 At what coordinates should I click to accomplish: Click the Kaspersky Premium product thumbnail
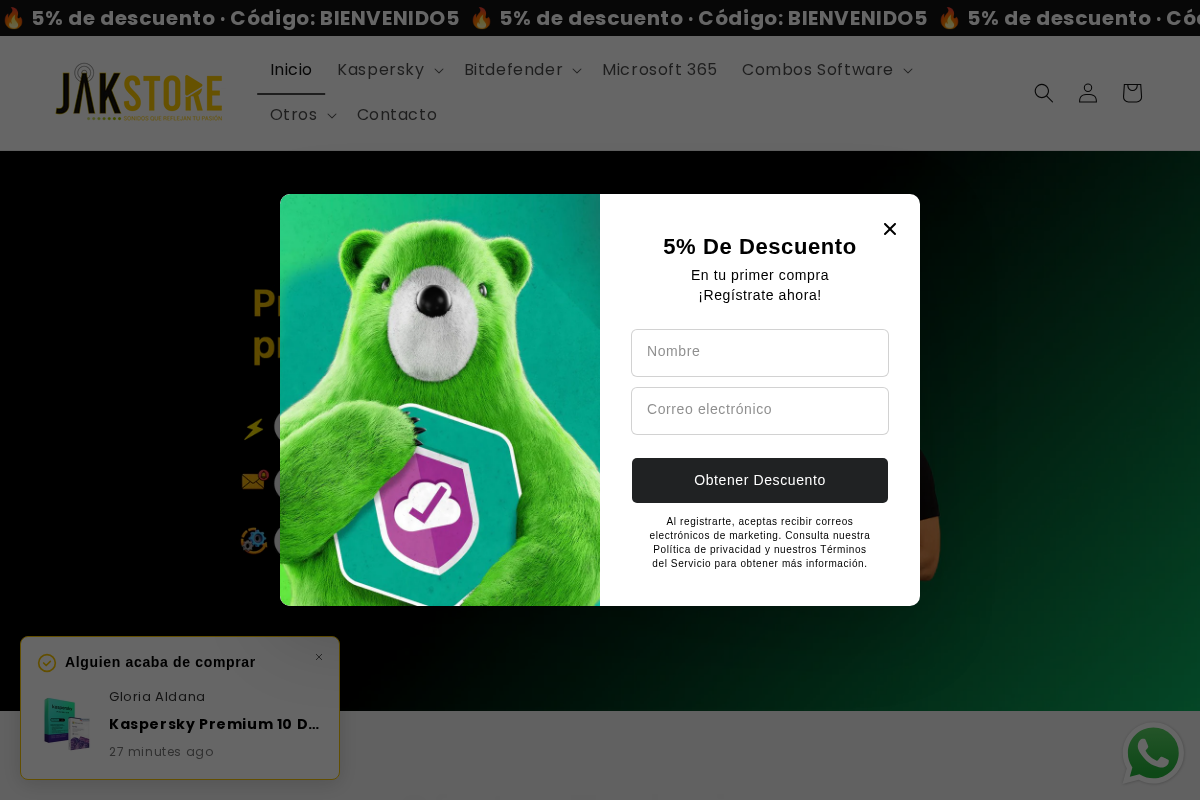point(66,723)
